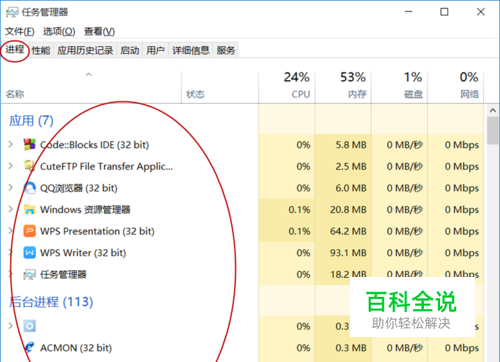The width and height of the screenshot is (500, 362).
Task: Expand the Windows 资源管理器 row
Action: [x=11, y=209]
